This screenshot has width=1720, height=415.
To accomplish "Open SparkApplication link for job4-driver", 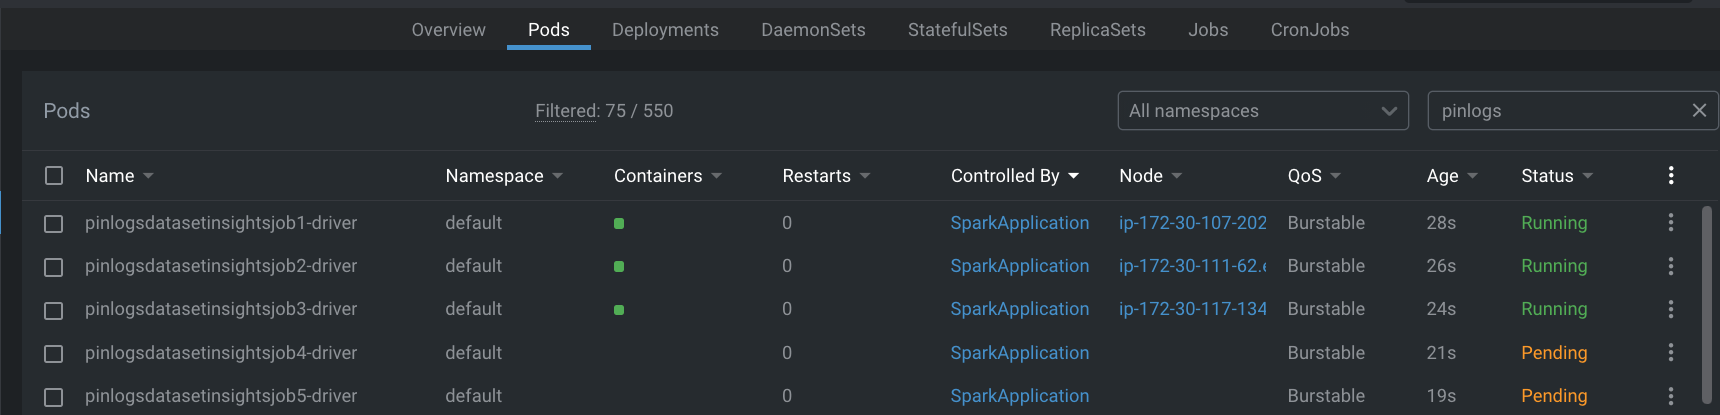I will point(1020,353).
